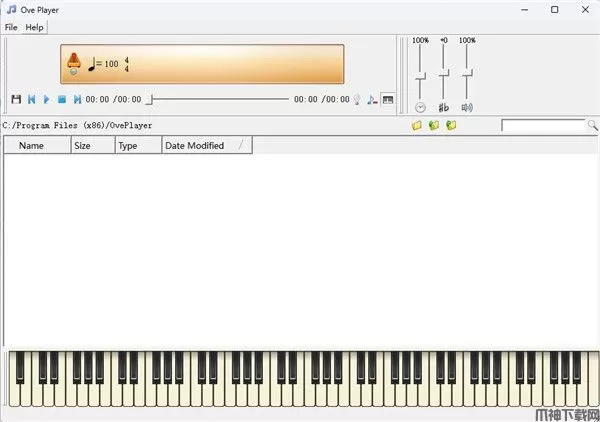Click the rightmost green folder icon

451,125
